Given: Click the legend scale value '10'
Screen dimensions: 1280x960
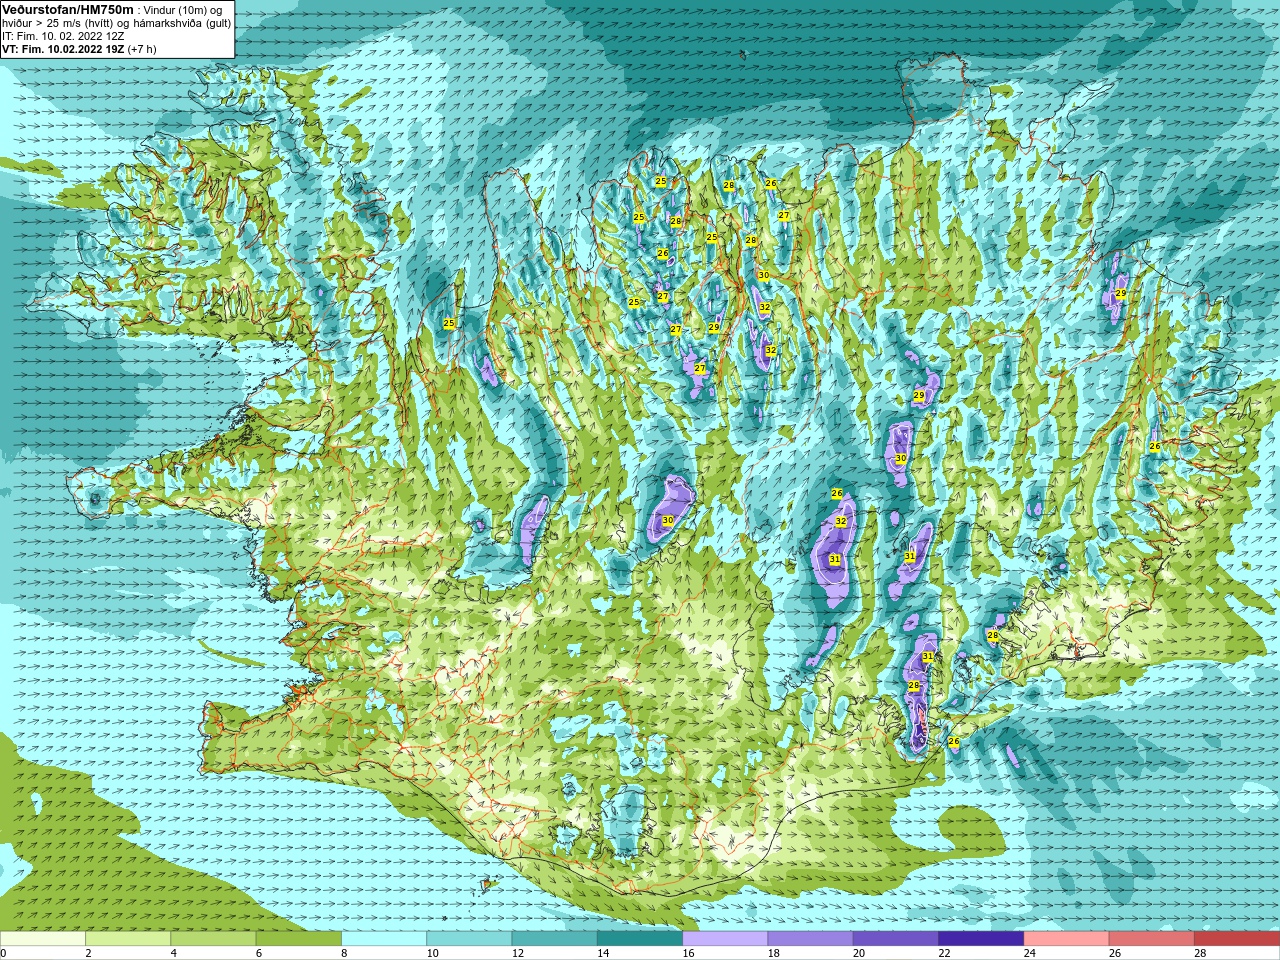Looking at the screenshot, I should click(432, 954).
